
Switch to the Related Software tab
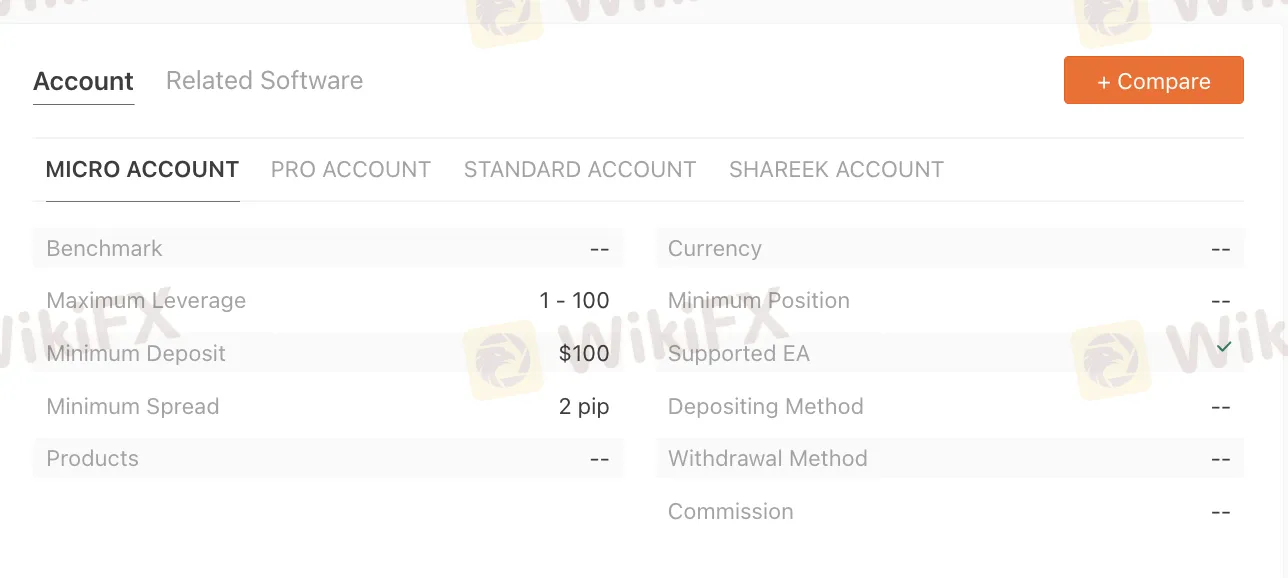tap(264, 81)
